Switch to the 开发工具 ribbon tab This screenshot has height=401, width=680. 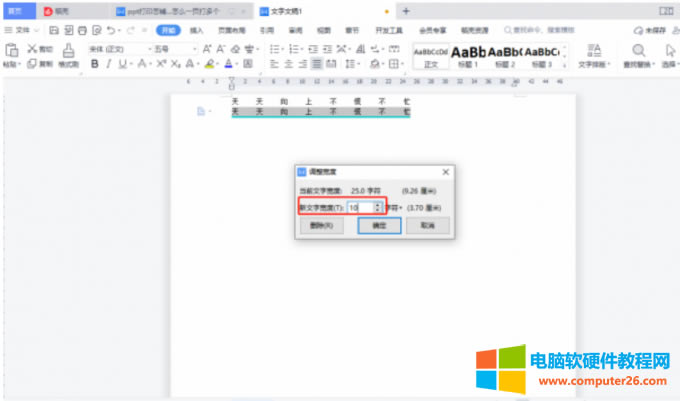[x=389, y=30]
